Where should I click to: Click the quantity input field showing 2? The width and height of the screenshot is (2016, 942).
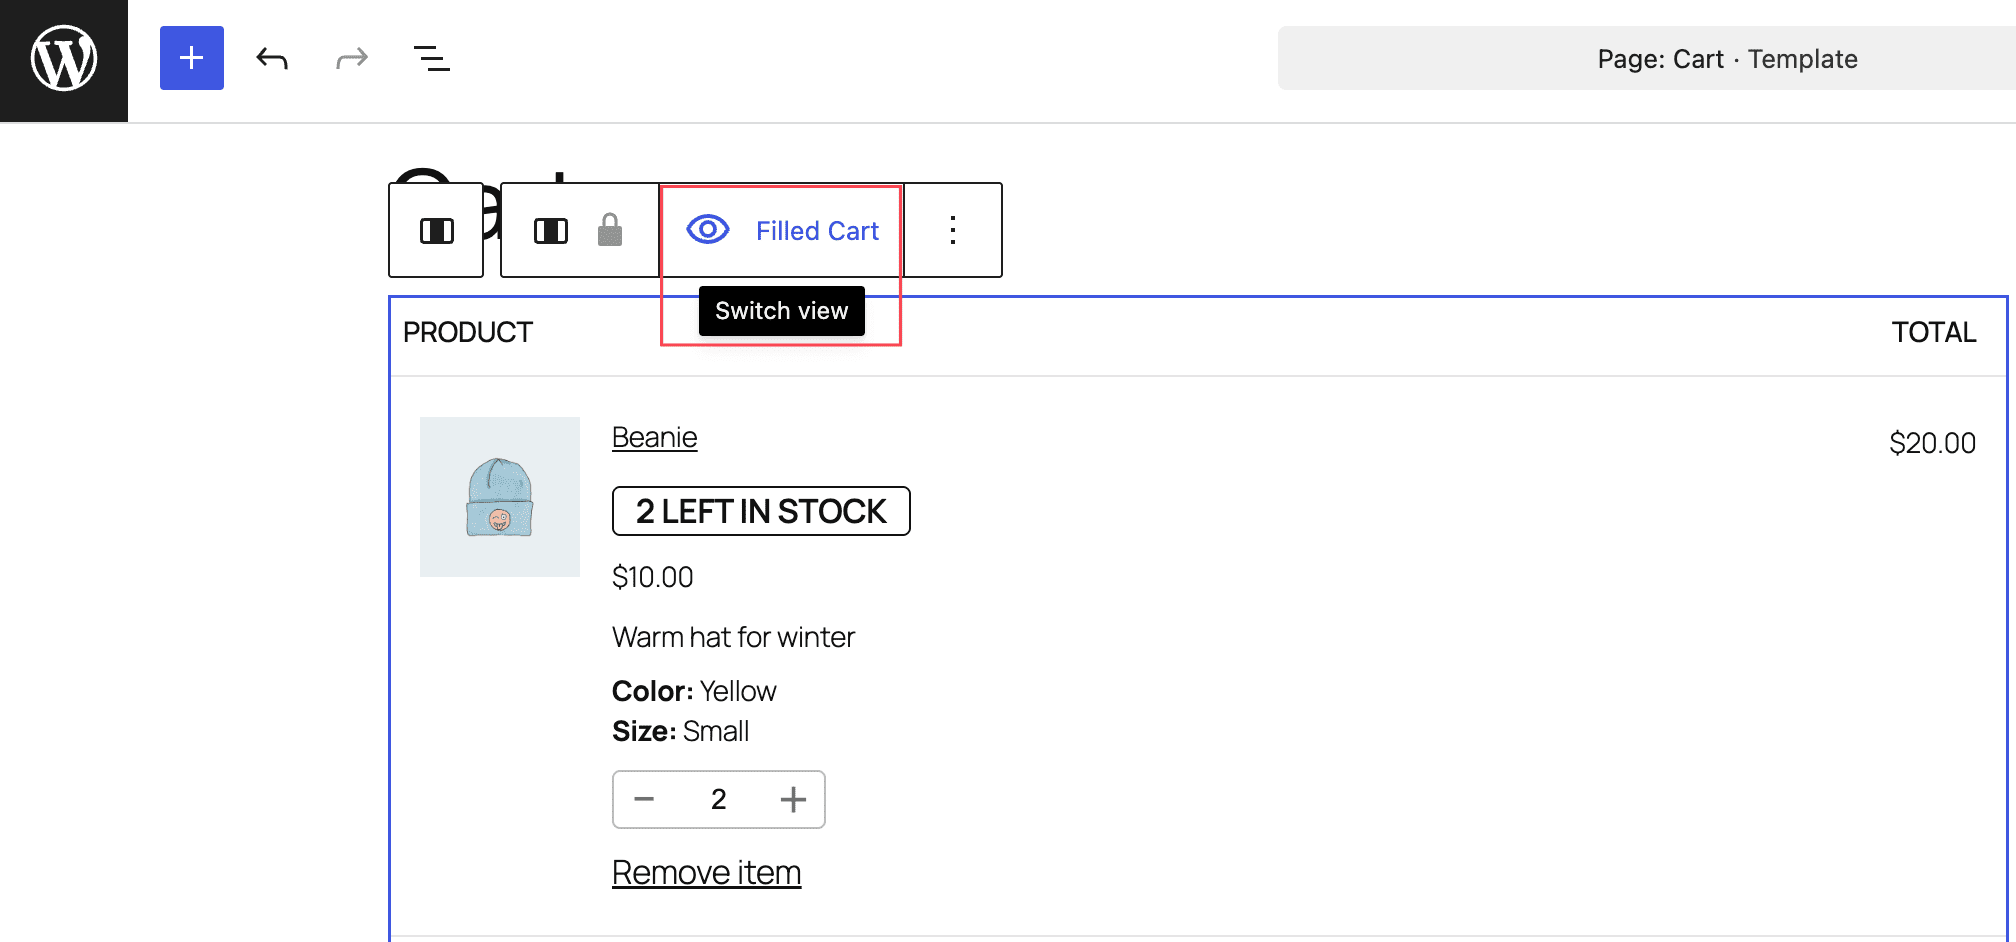point(719,799)
